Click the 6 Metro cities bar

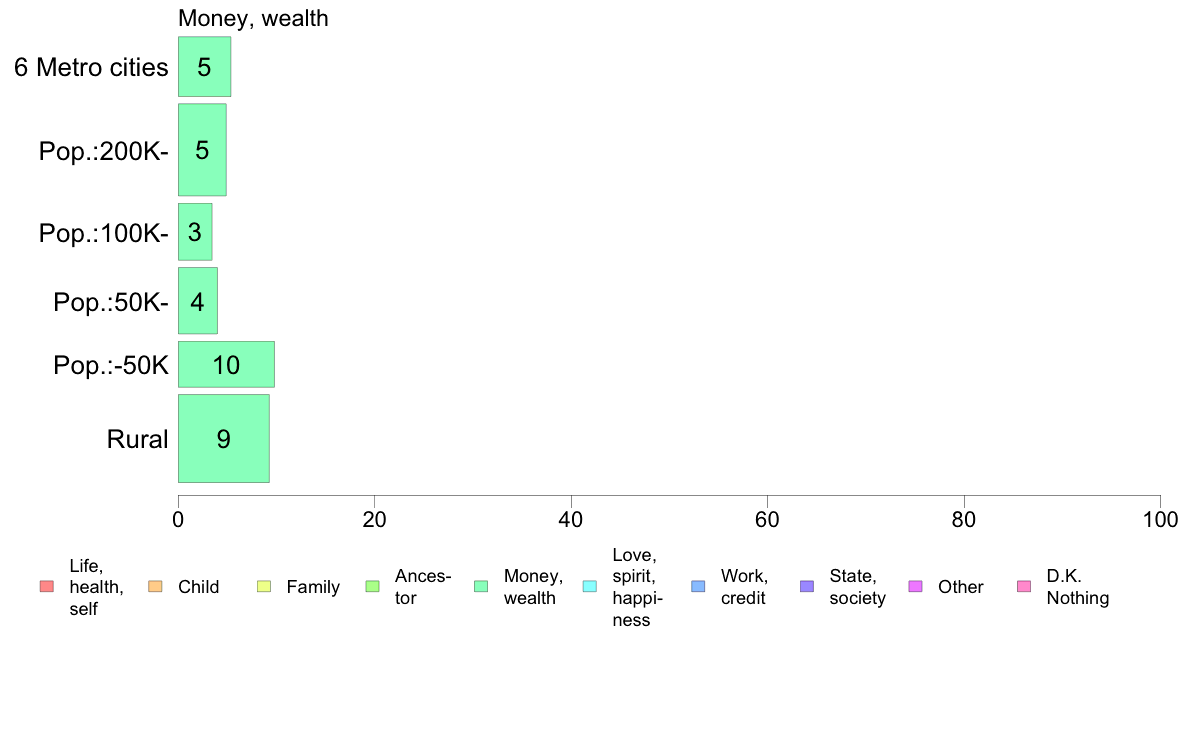pyautogui.click(x=205, y=67)
